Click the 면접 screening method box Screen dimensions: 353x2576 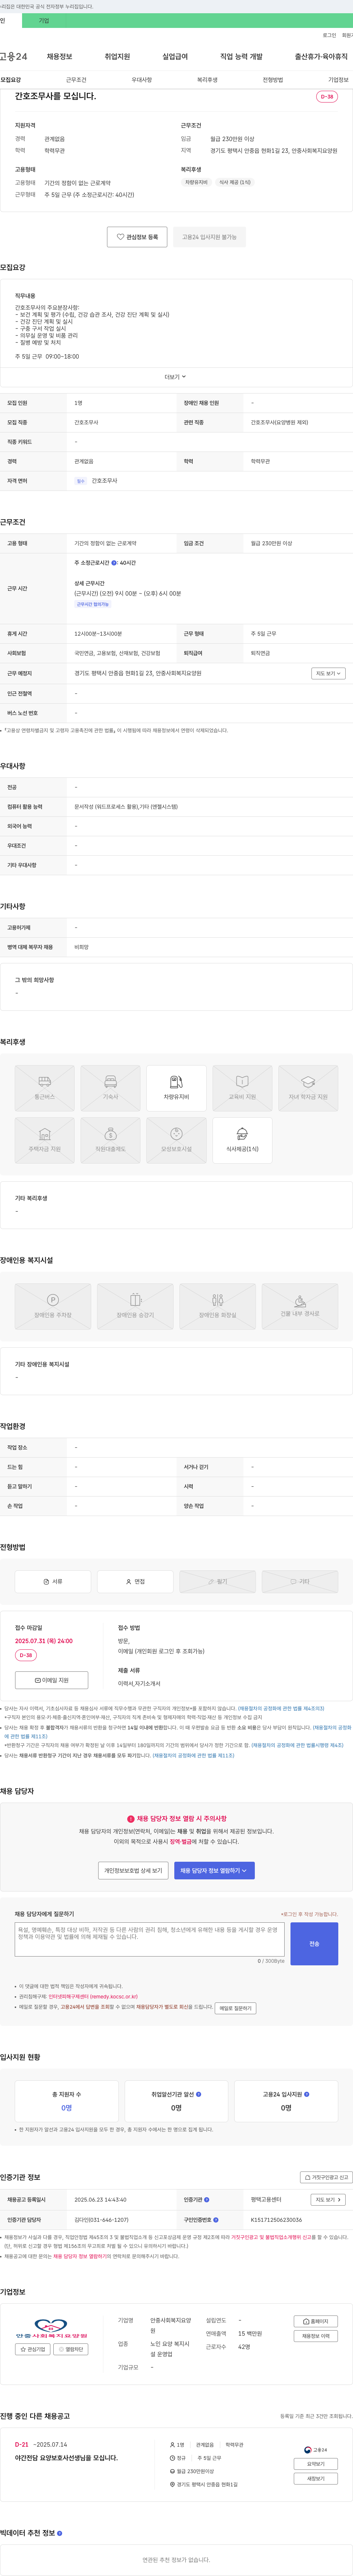pyautogui.click(x=135, y=1582)
